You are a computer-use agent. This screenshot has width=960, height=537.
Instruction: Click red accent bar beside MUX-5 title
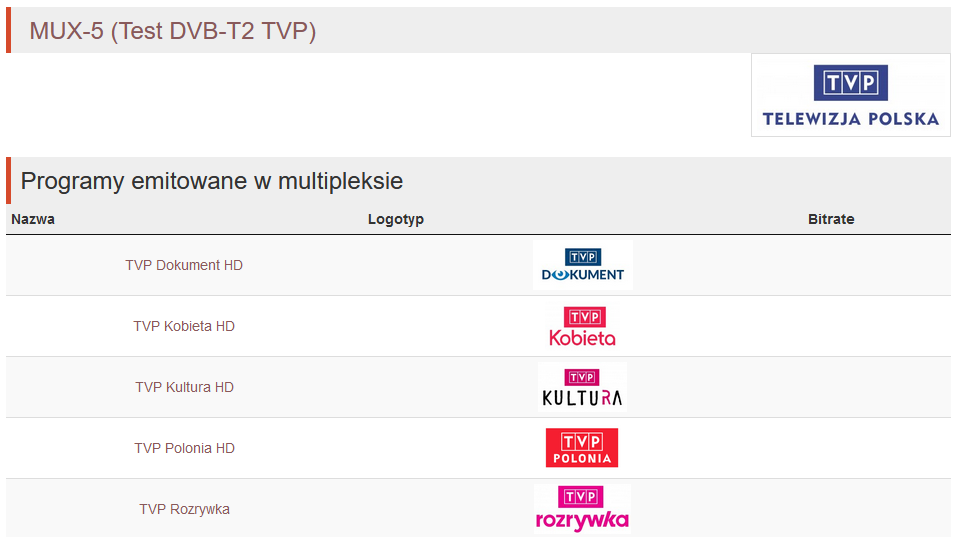(x=9, y=31)
